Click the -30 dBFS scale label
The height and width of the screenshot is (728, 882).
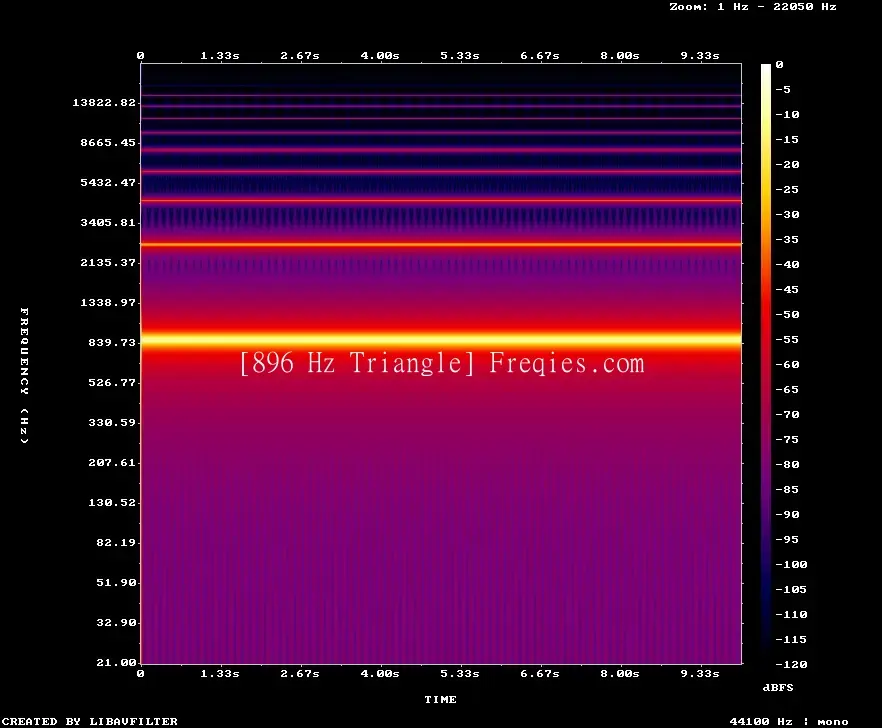click(787, 214)
